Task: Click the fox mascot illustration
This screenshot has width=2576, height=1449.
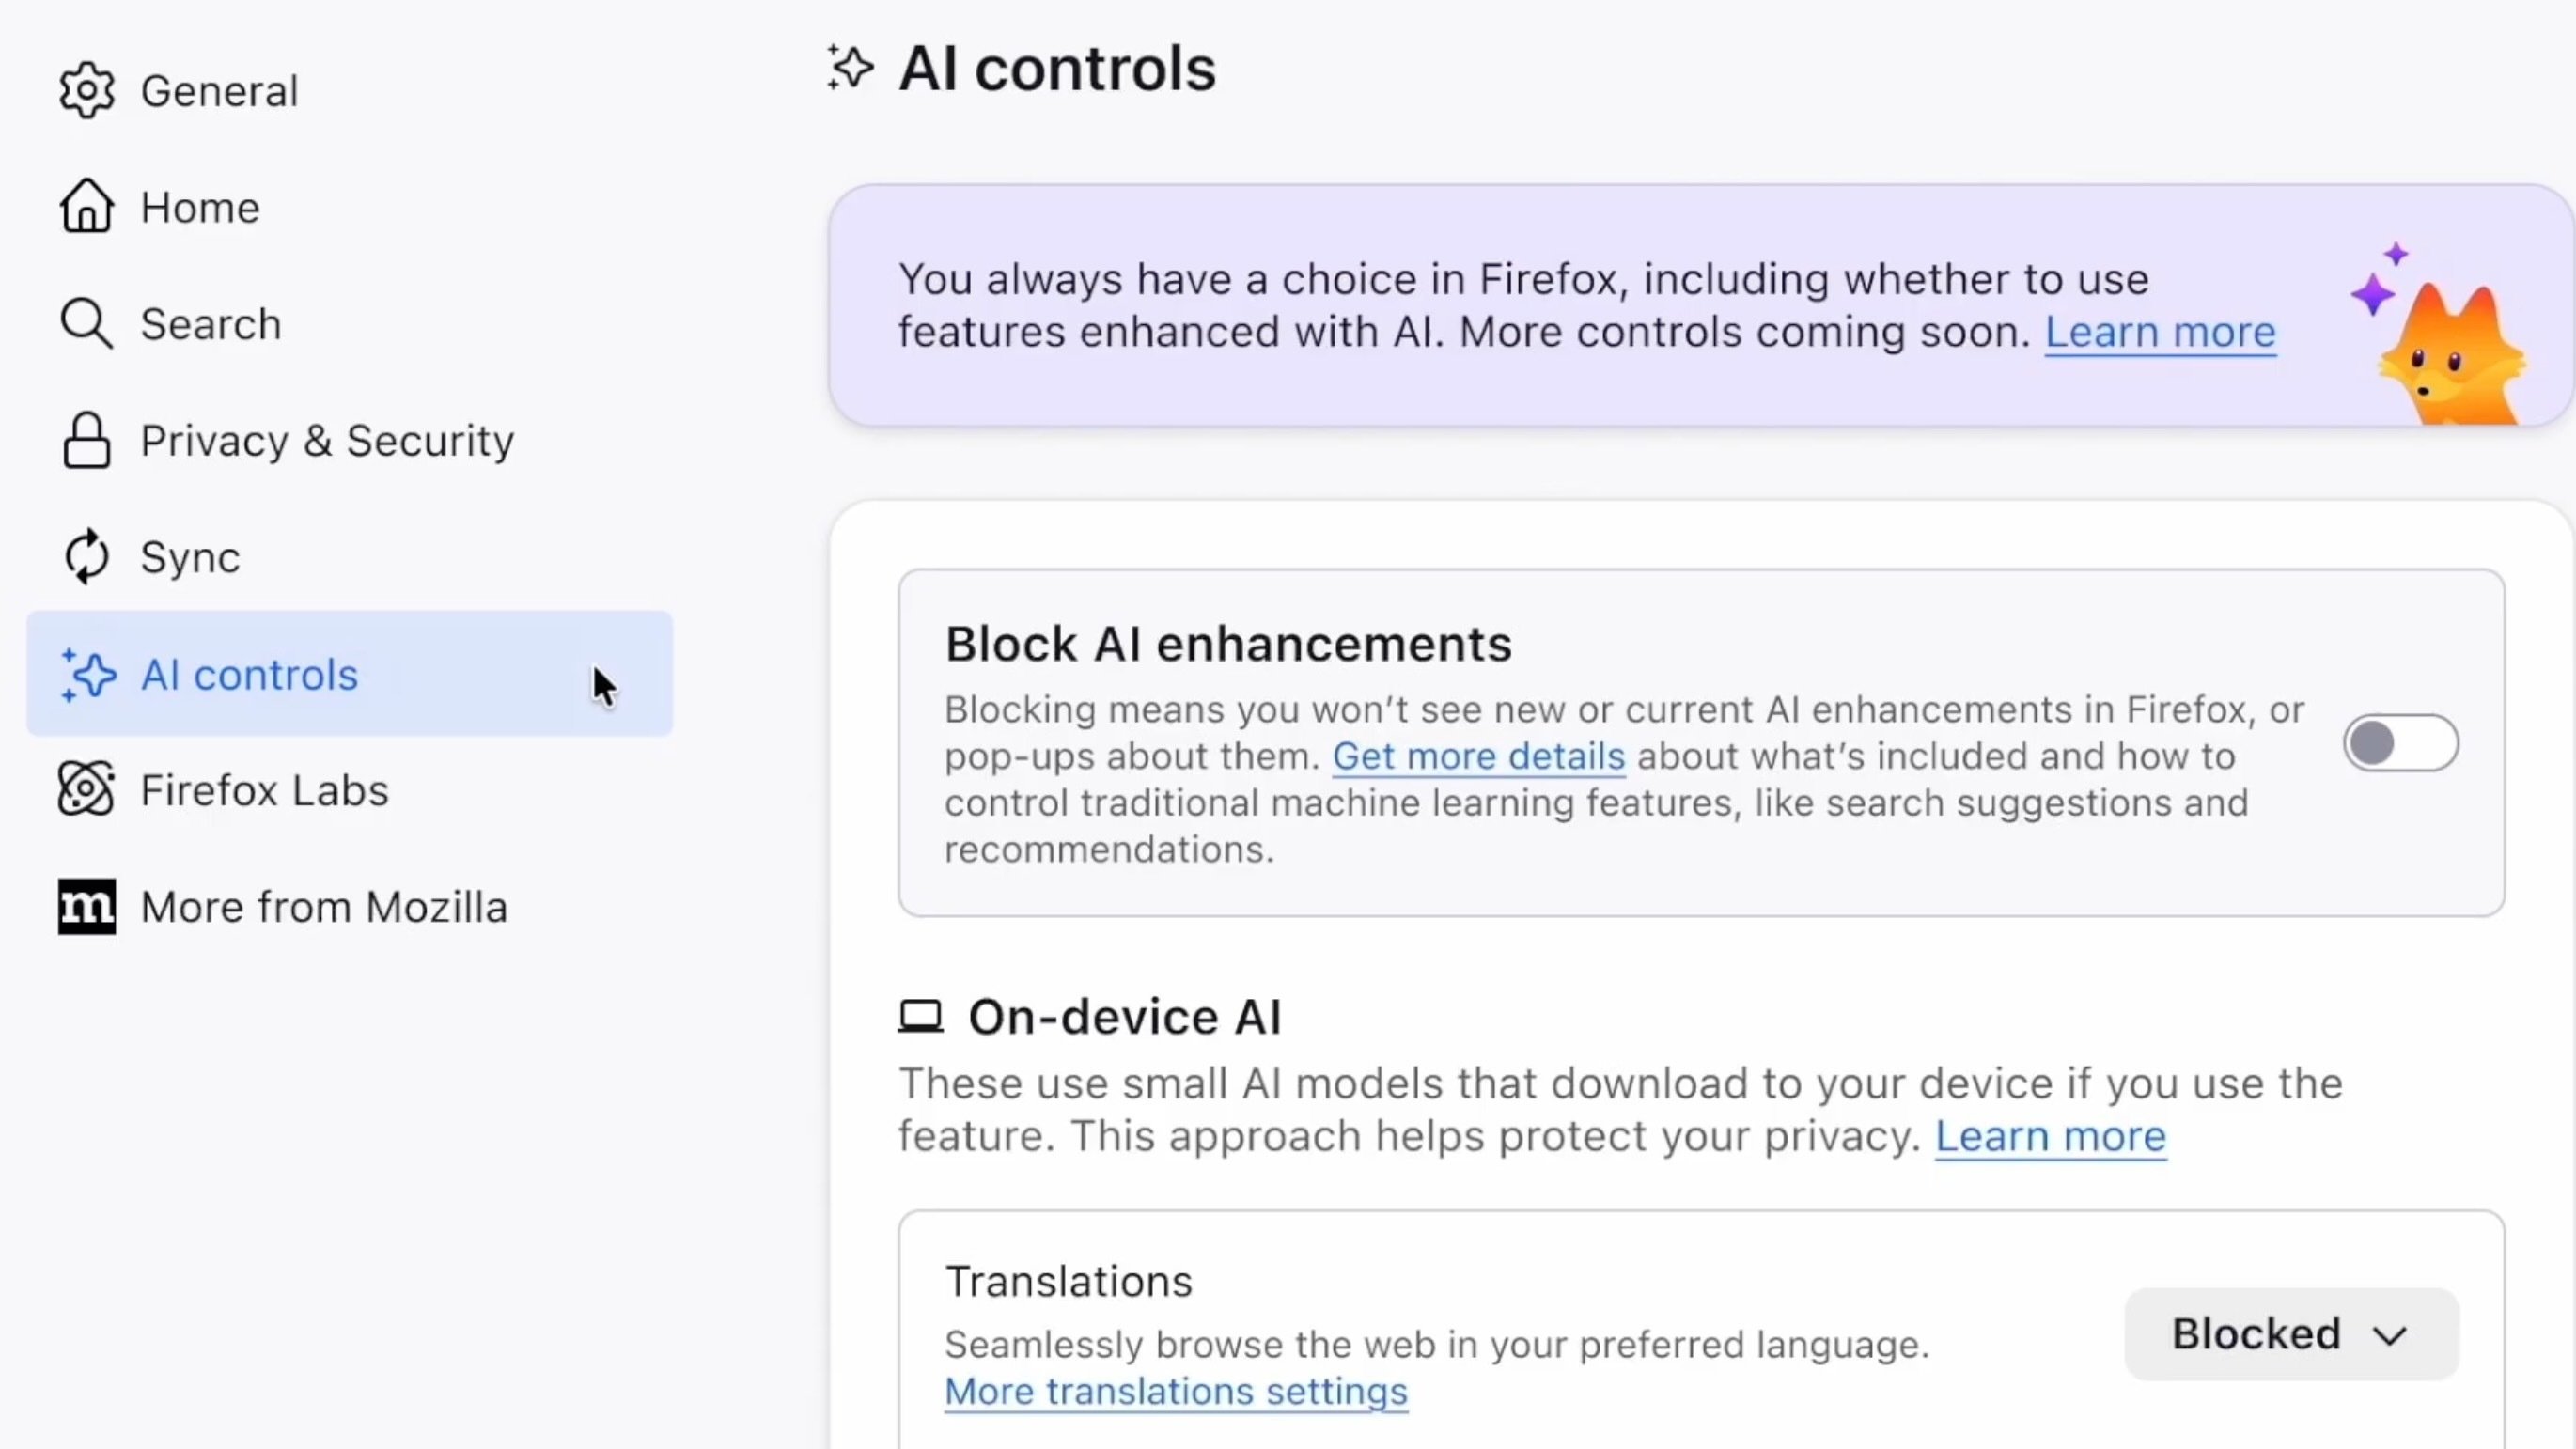Action: click(x=2450, y=350)
